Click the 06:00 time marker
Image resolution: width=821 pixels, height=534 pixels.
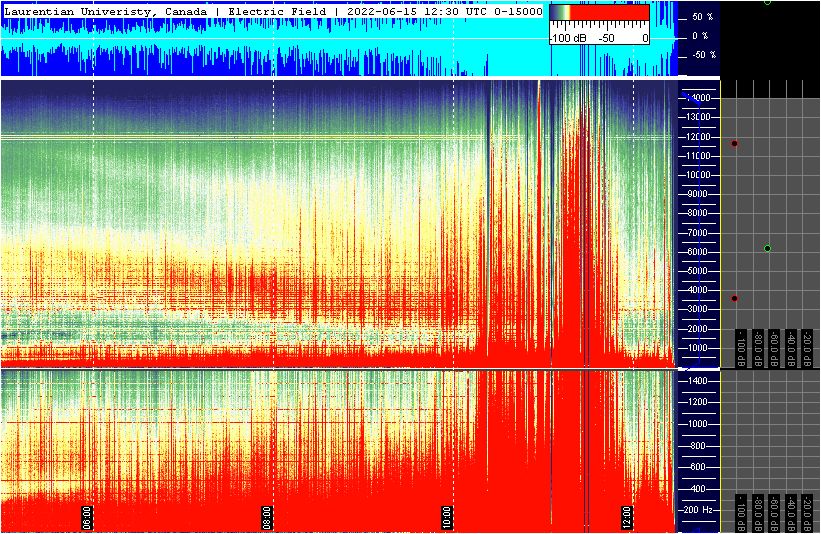(88, 517)
